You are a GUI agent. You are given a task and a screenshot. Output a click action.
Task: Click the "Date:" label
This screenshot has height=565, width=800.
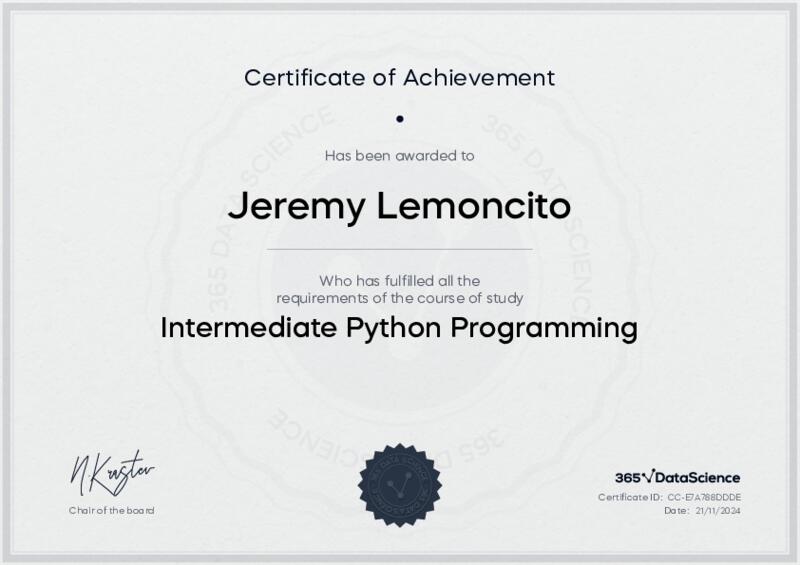(676, 511)
